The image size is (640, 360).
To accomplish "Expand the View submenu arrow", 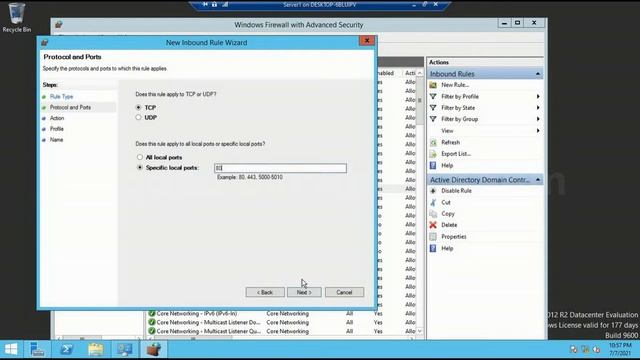I will [x=538, y=131].
